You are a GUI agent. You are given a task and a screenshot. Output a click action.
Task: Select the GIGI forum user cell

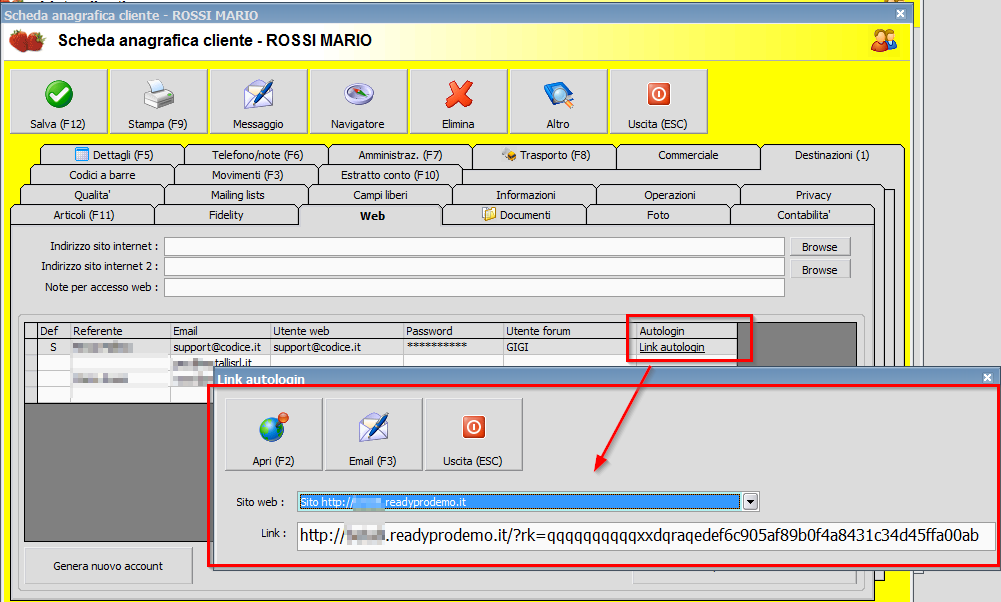click(570, 347)
